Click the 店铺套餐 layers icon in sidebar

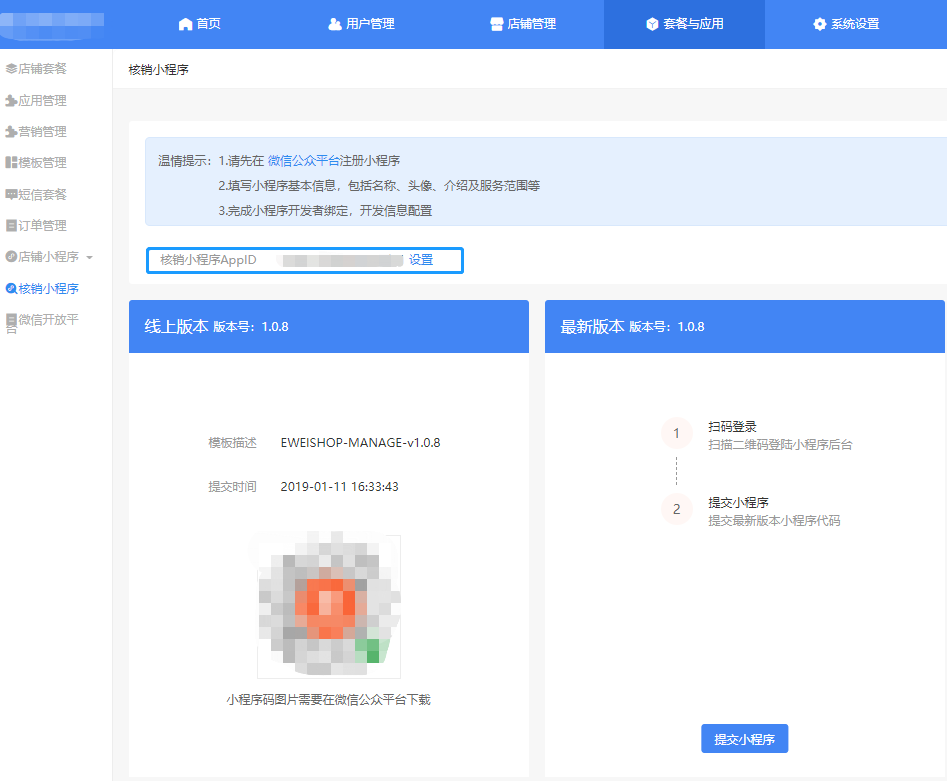click(11, 69)
